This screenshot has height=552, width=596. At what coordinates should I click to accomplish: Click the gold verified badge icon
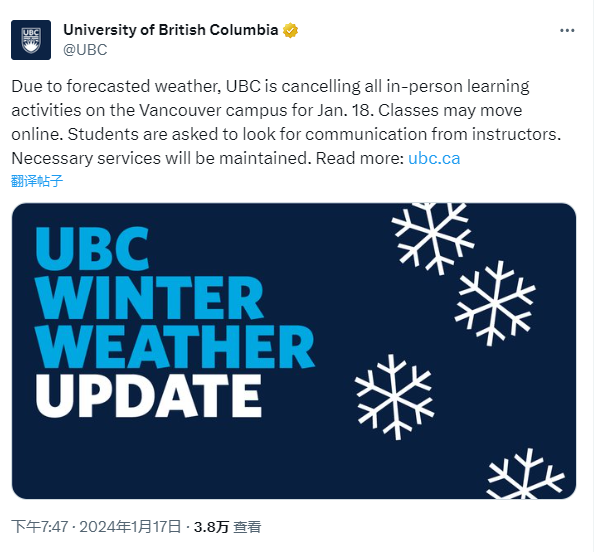[x=290, y=30]
